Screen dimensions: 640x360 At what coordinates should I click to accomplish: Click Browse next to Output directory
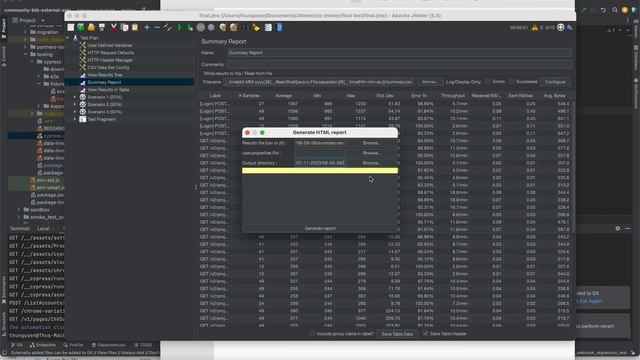tap(371, 163)
